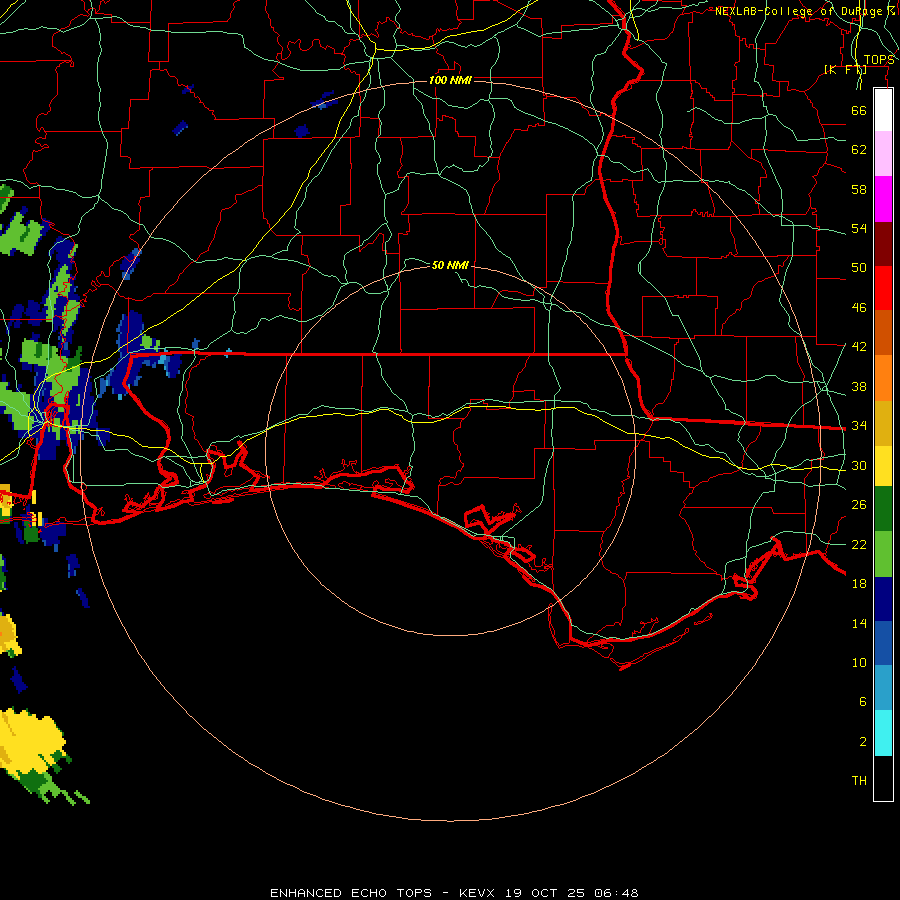Click the dark maroon legend swatch

tap(883, 244)
